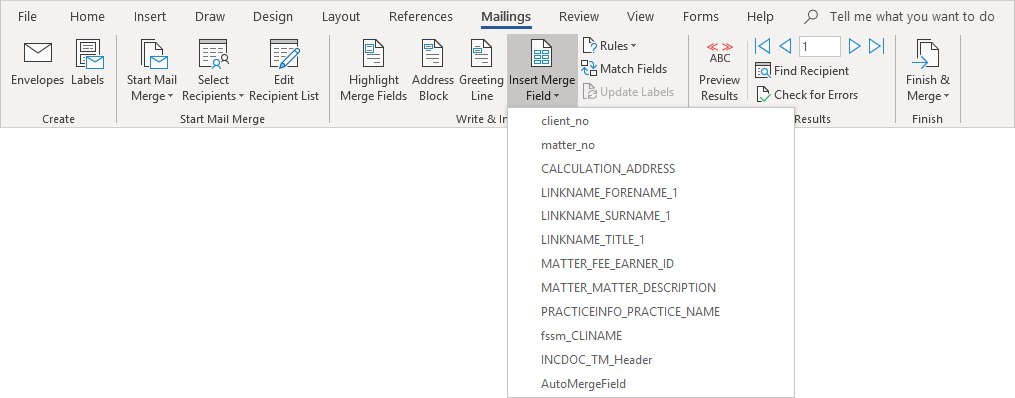Click Check for Errors
The width and height of the screenshot is (1015, 398).
point(807,94)
